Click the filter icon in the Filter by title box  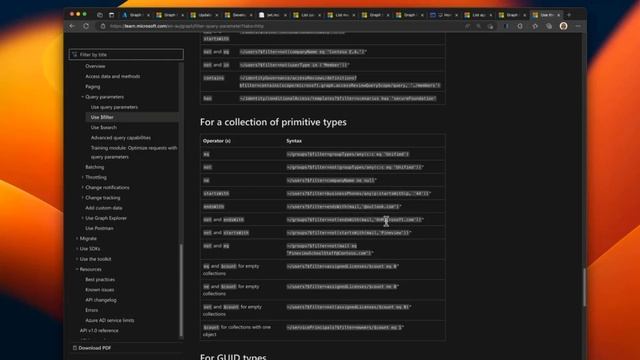click(x=75, y=54)
